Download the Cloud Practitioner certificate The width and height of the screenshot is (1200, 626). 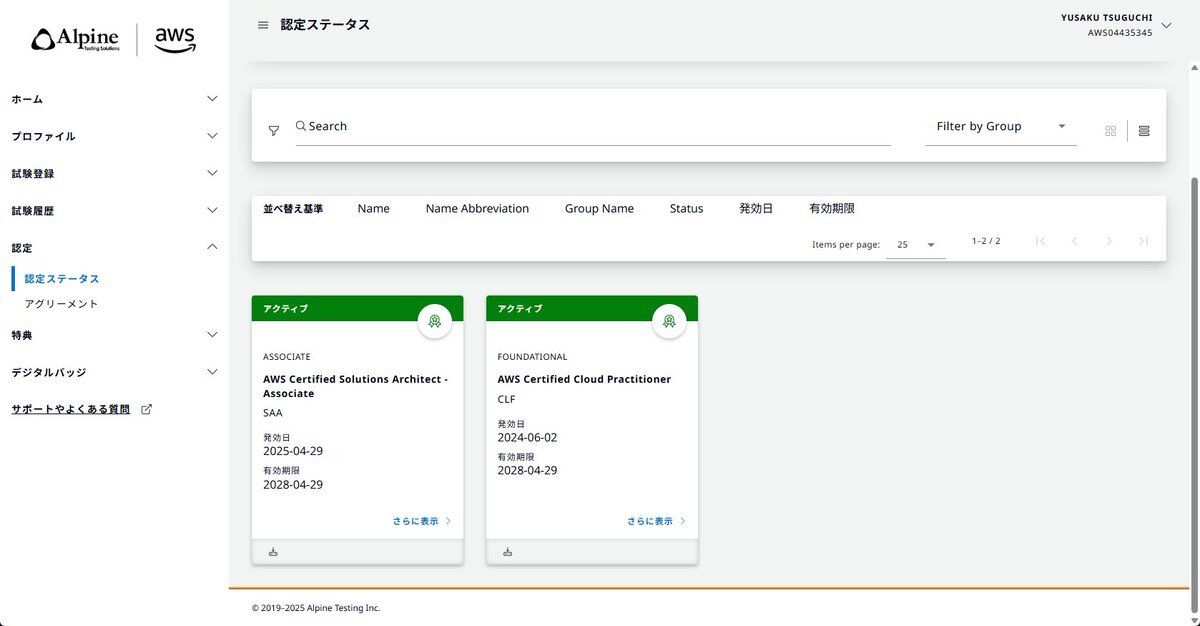click(507, 552)
